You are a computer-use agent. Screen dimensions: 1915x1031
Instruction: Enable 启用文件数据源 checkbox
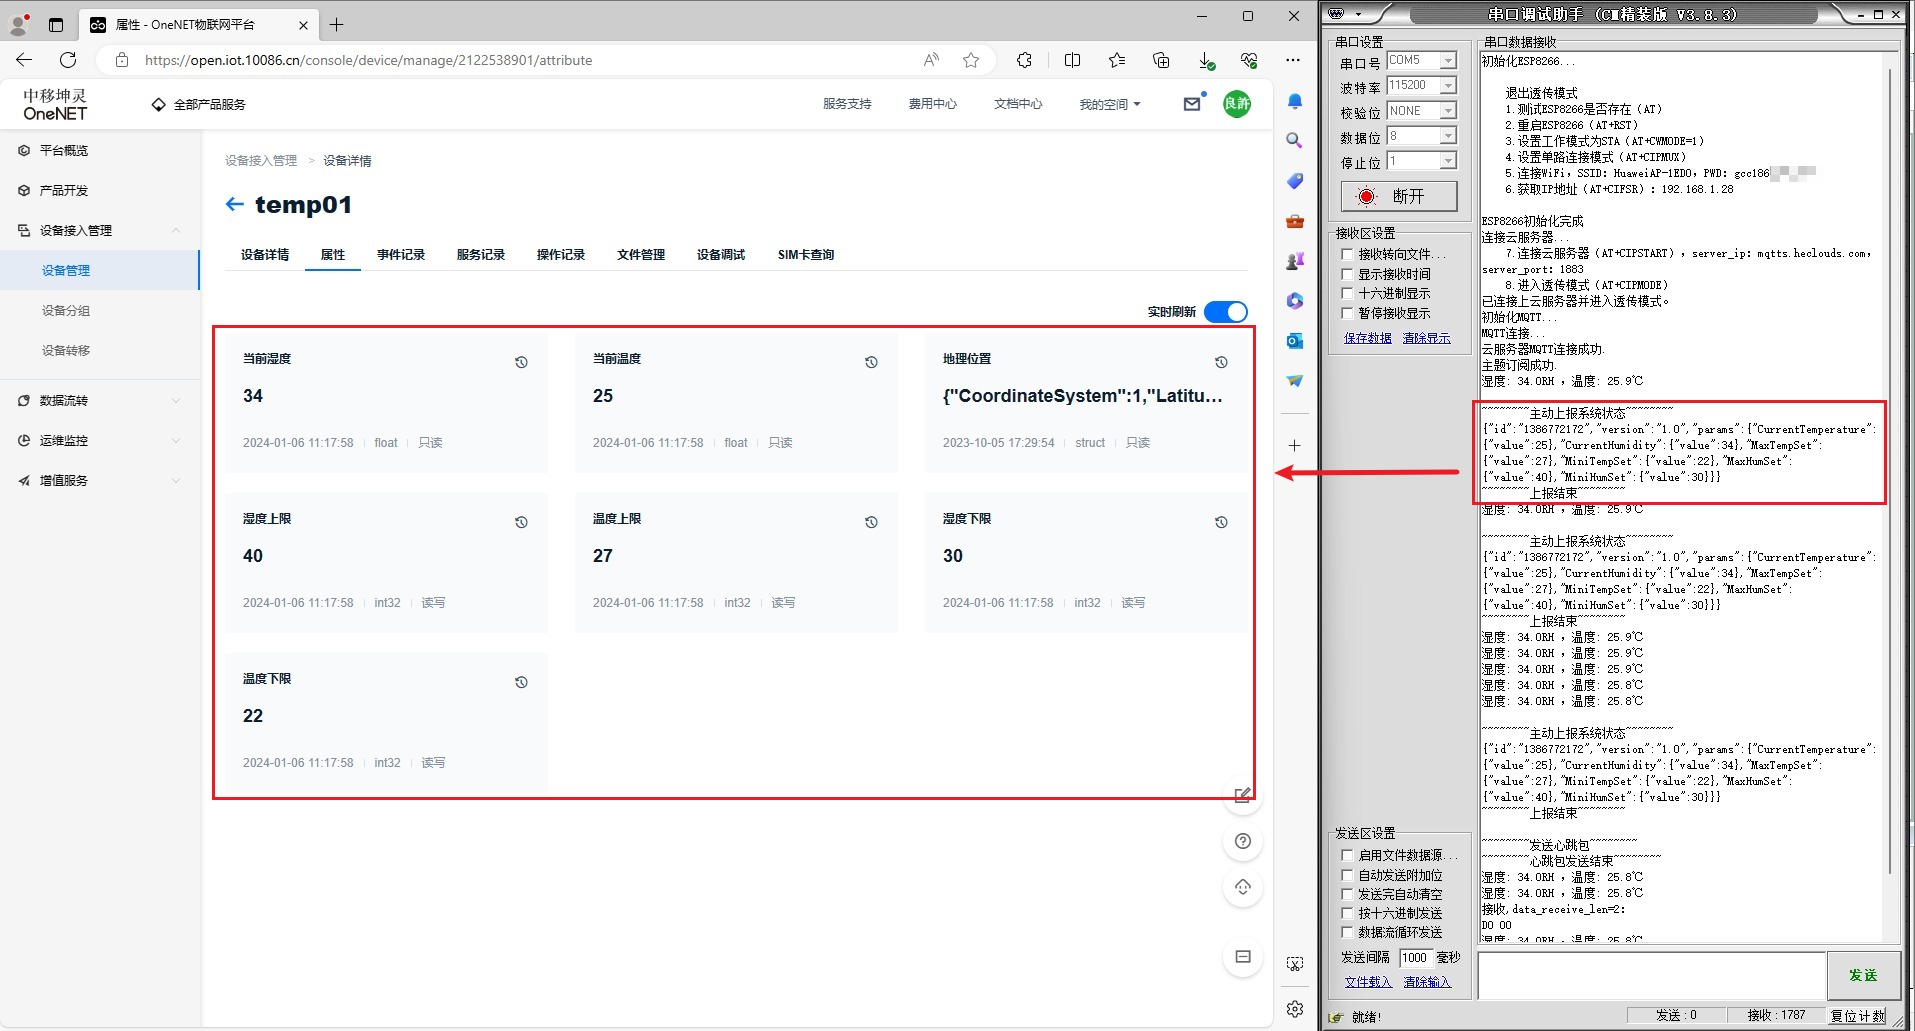1347,855
